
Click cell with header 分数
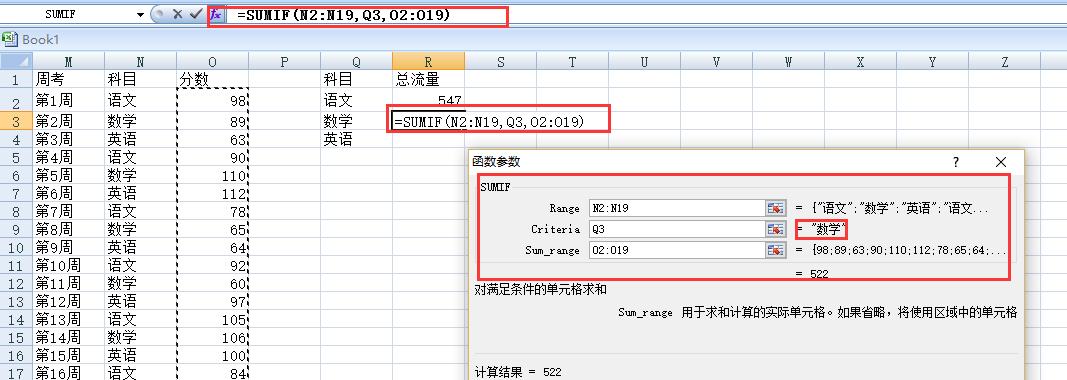click(x=212, y=80)
